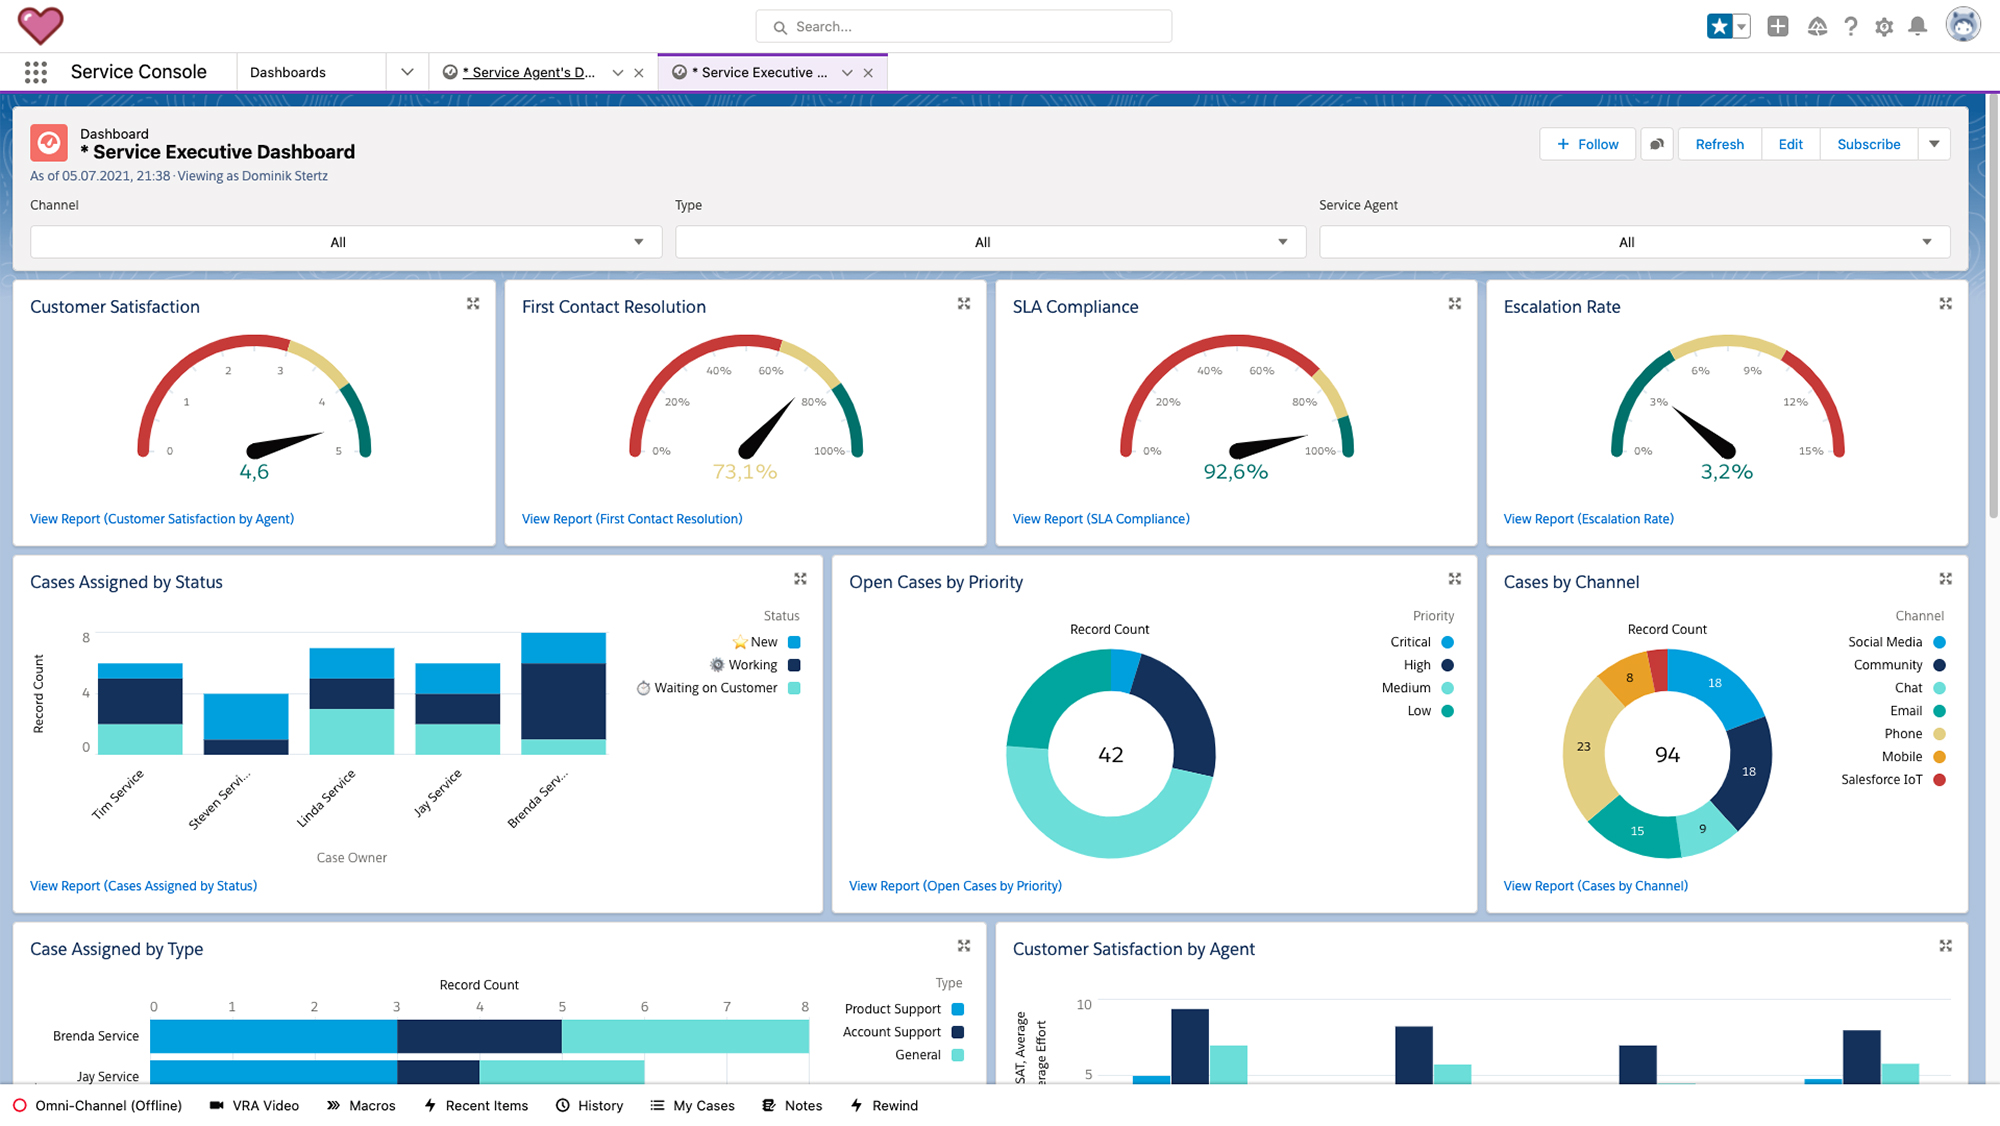Open the Help question mark icon
The image size is (2000, 1126).
pyautogui.click(x=1851, y=27)
